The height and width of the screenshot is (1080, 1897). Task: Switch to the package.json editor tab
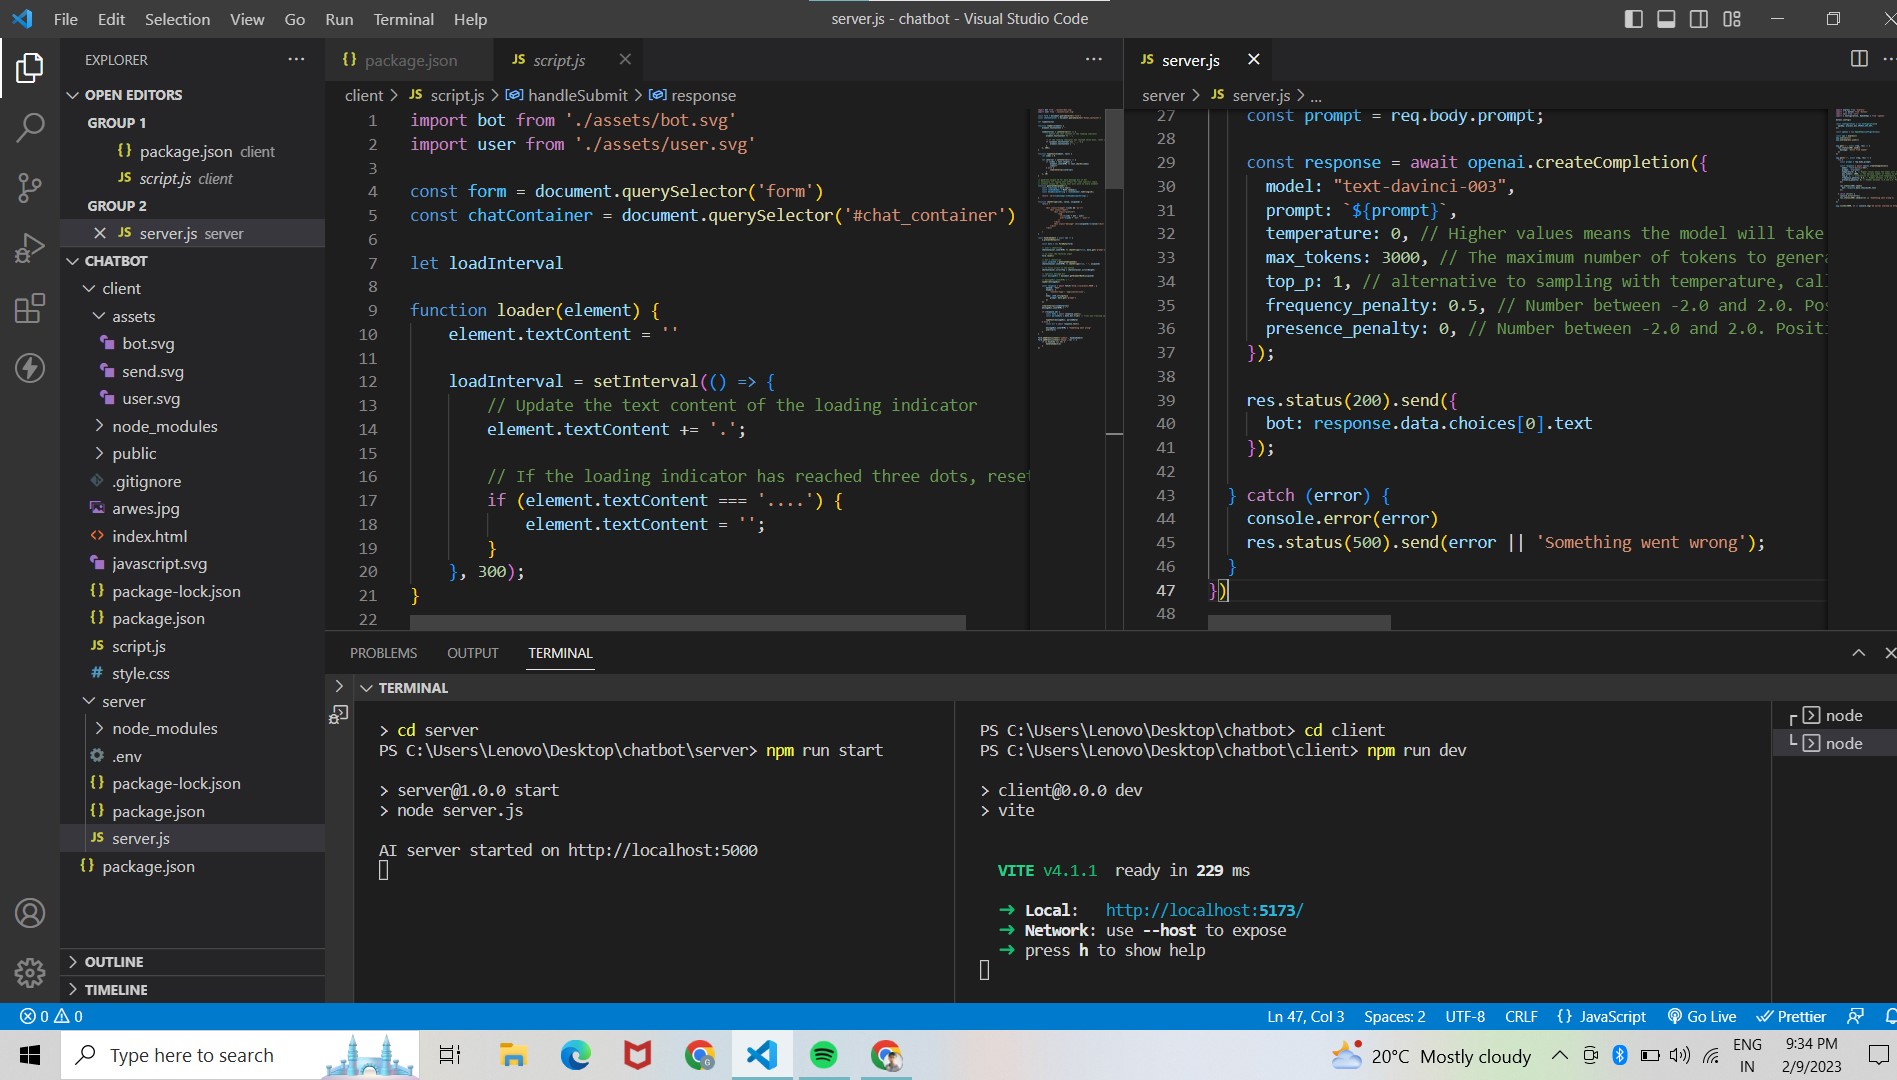pyautogui.click(x=409, y=60)
